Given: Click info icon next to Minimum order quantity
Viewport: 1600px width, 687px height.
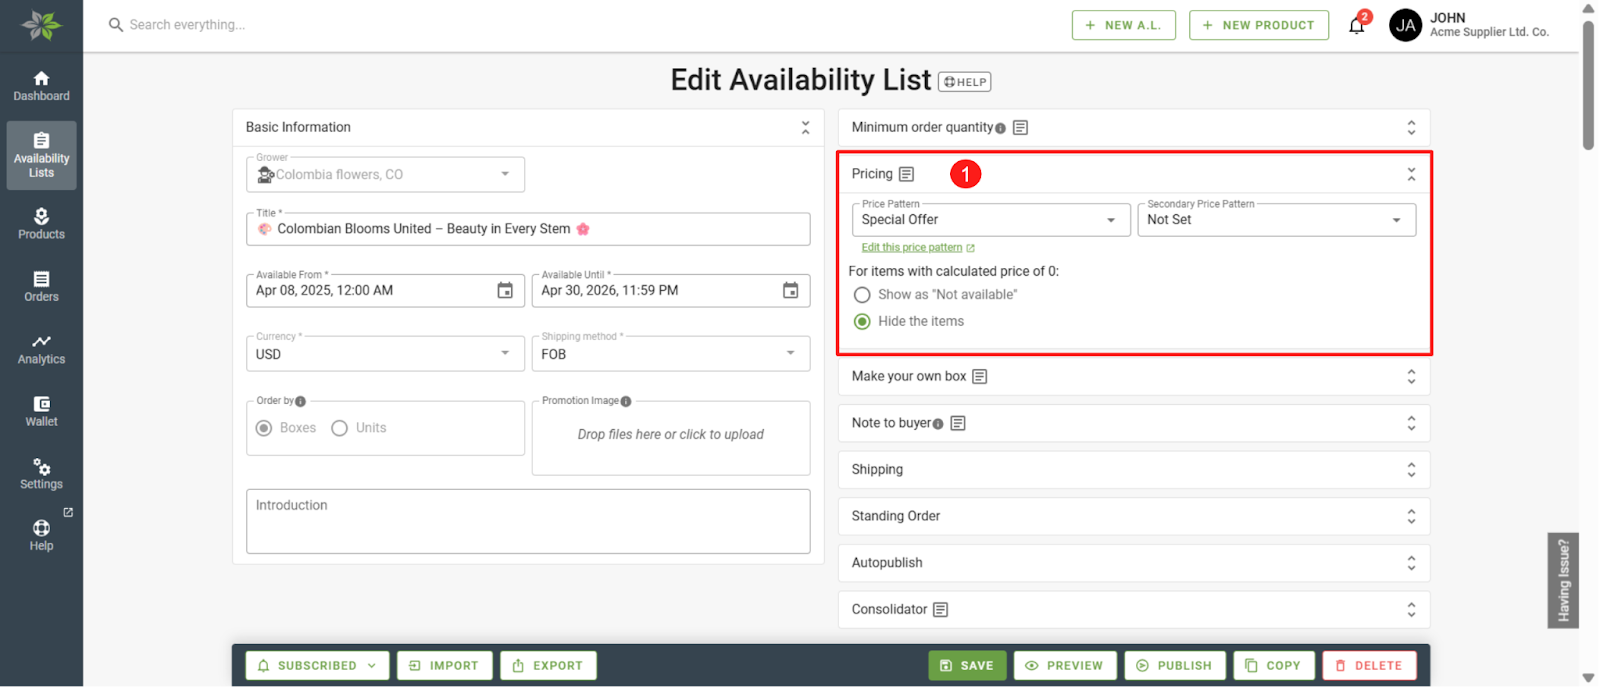Looking at the screenshot, I should 1000,128.
